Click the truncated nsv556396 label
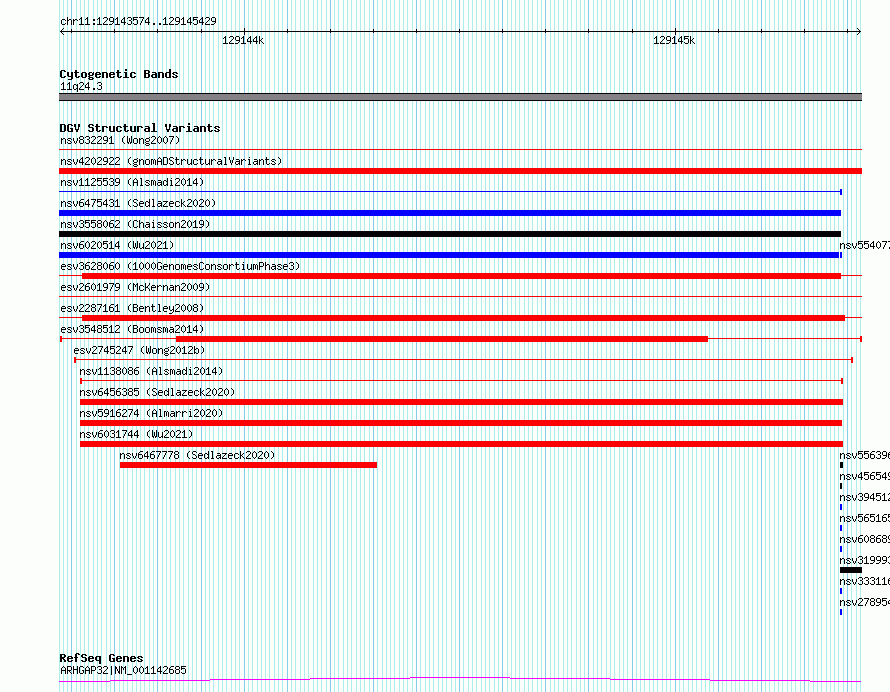This screenshot has height=692, width=890. 864,455
